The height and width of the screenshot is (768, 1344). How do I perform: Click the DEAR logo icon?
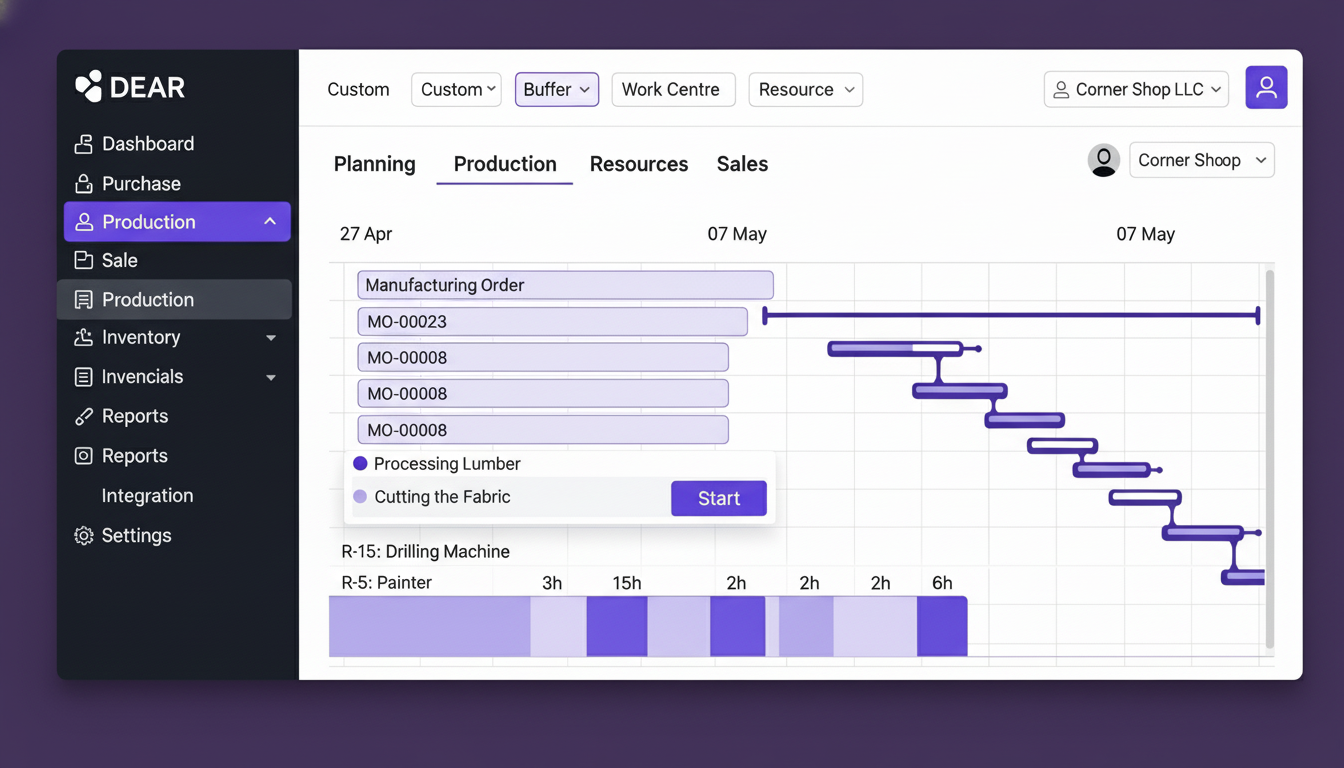88,87
